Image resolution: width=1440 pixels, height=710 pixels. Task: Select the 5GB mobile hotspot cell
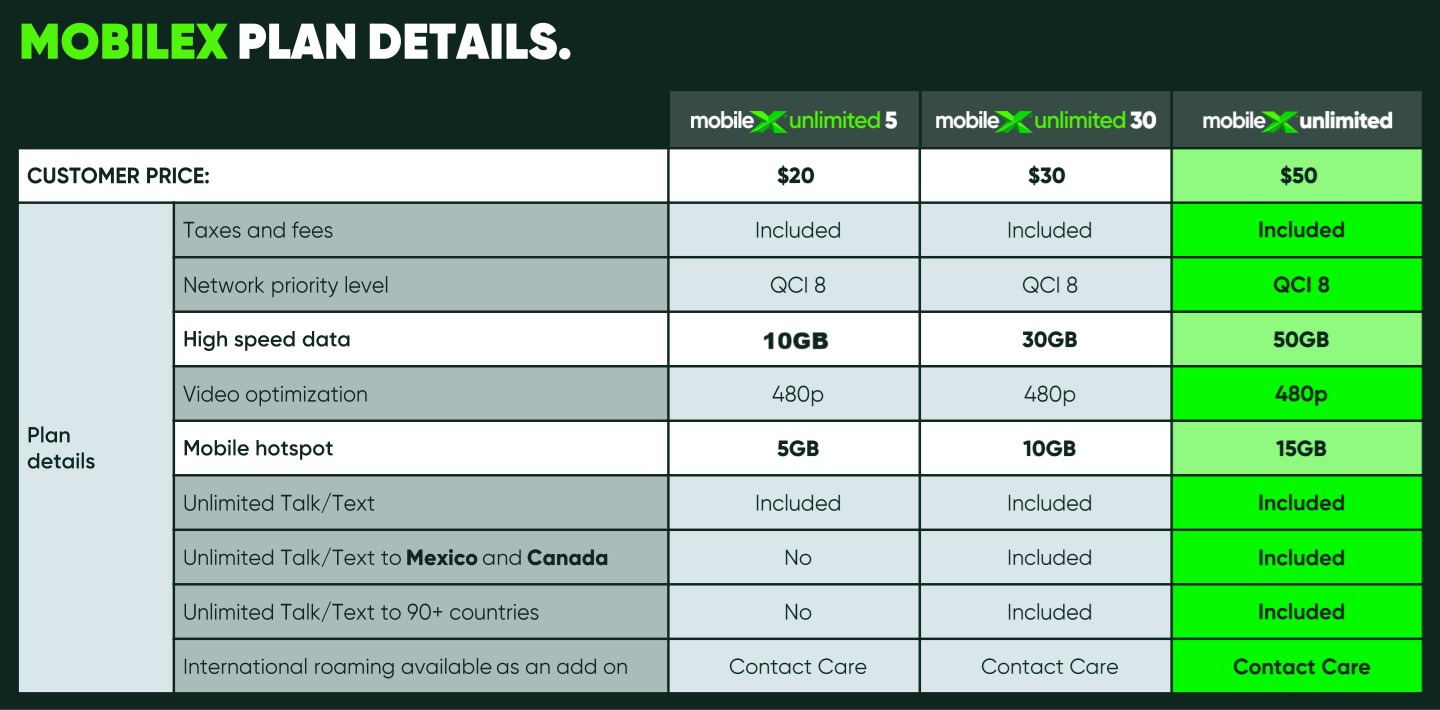[797, 449]
